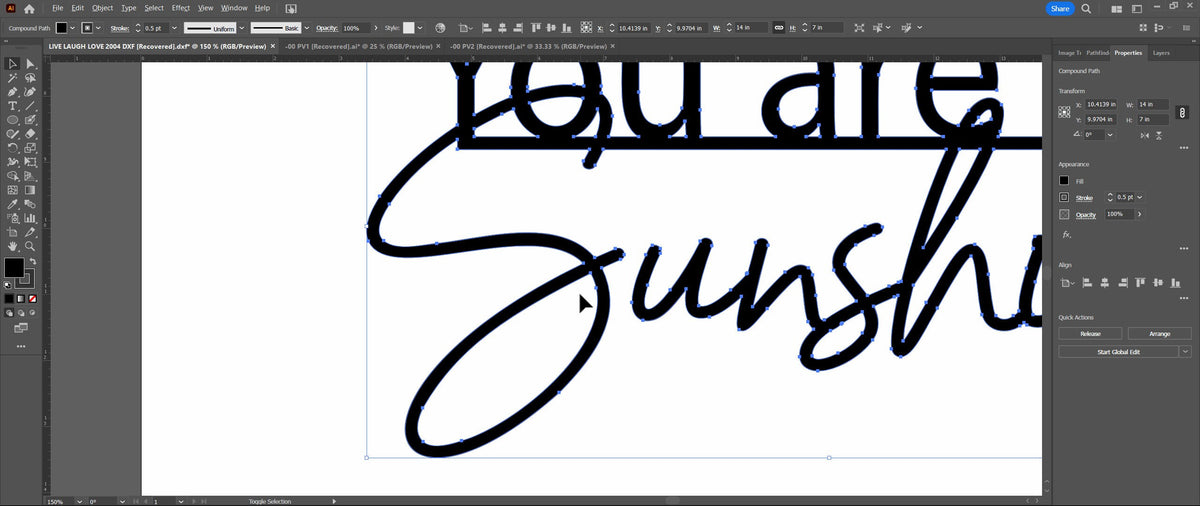1200x506 pixels.
Task: Choose the Pen tool
Action: 12,92
